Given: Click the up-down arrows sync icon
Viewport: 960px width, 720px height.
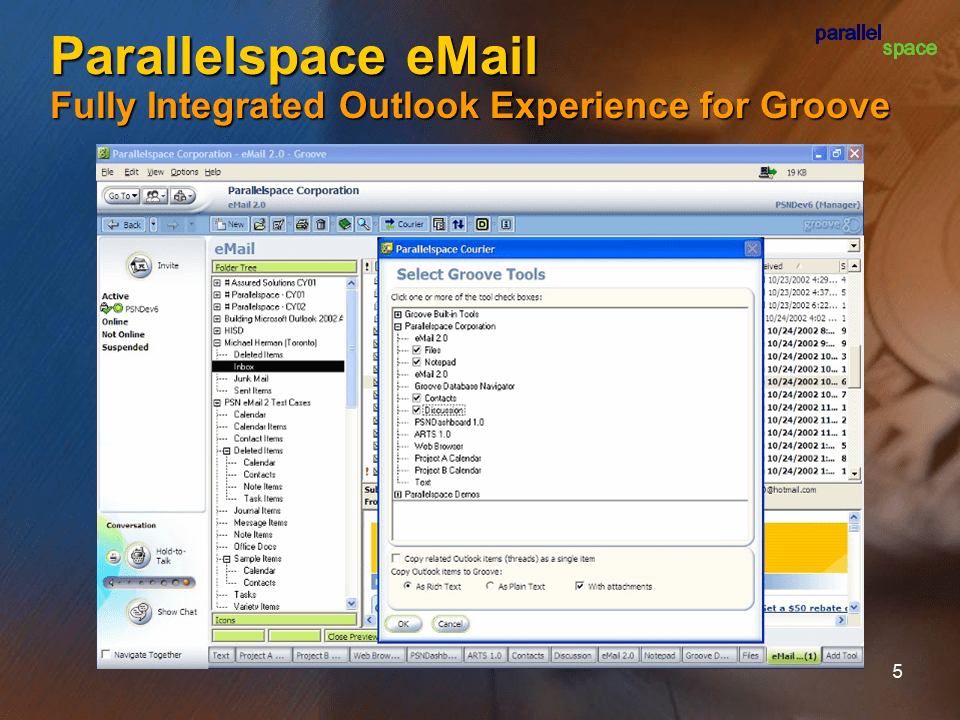Looking at the screenshot, I should 459,224.
